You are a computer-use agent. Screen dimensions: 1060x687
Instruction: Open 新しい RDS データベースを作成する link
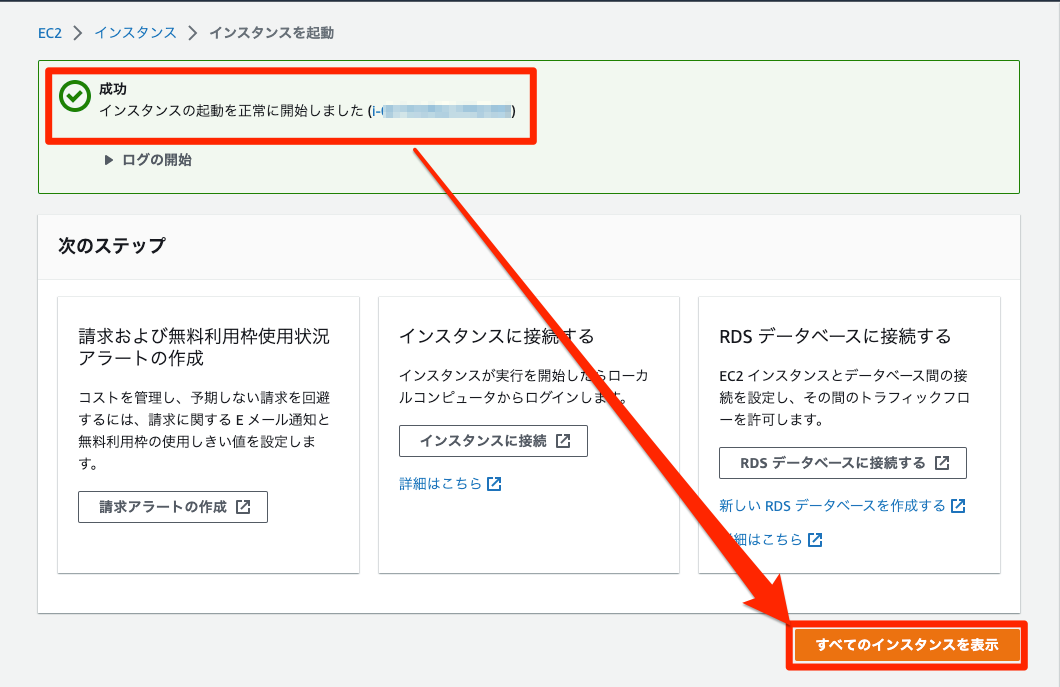[x=832, y=506]
